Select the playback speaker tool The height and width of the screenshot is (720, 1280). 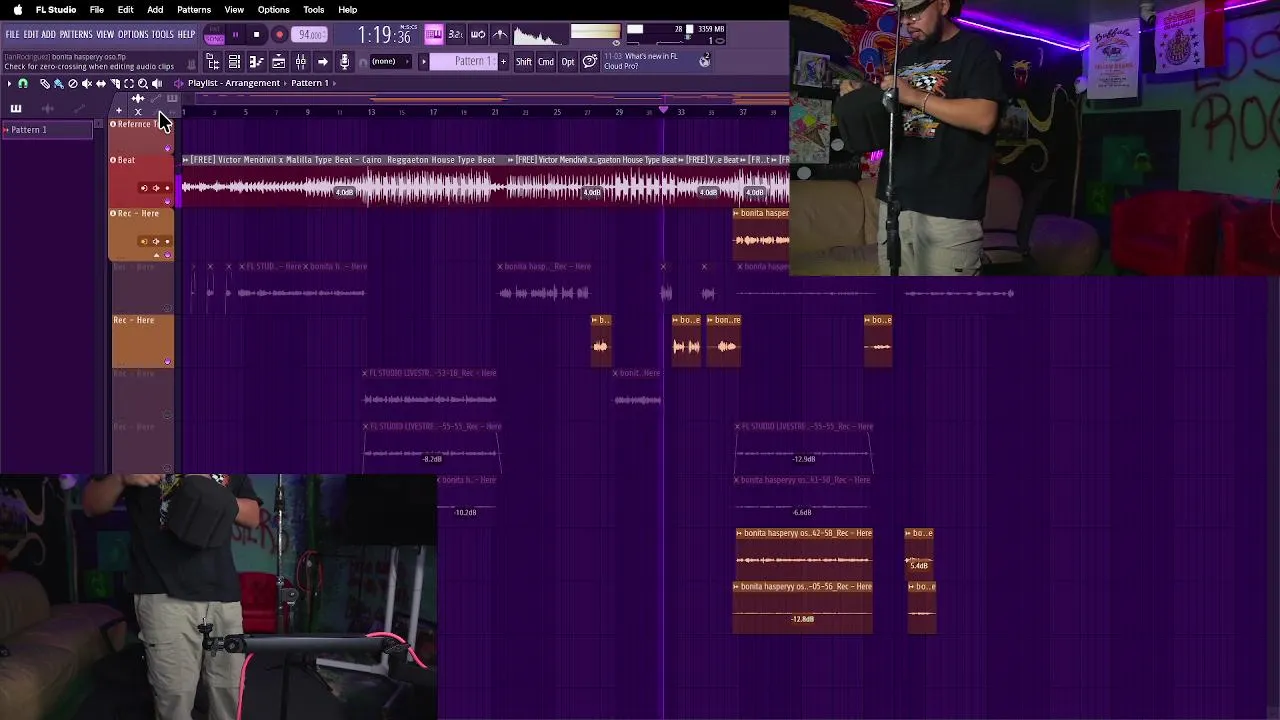157,84
